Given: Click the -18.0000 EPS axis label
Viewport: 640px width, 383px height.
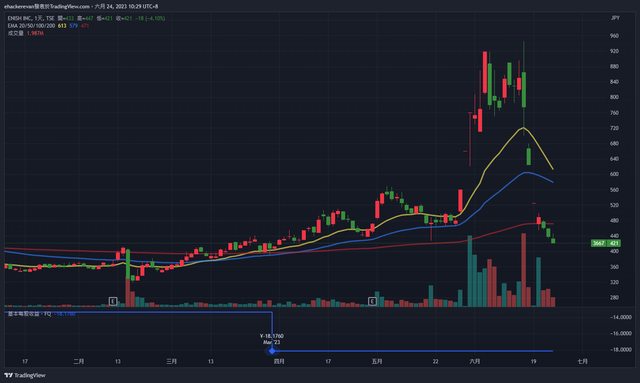Looking at the screenshot, I should 621,350.
